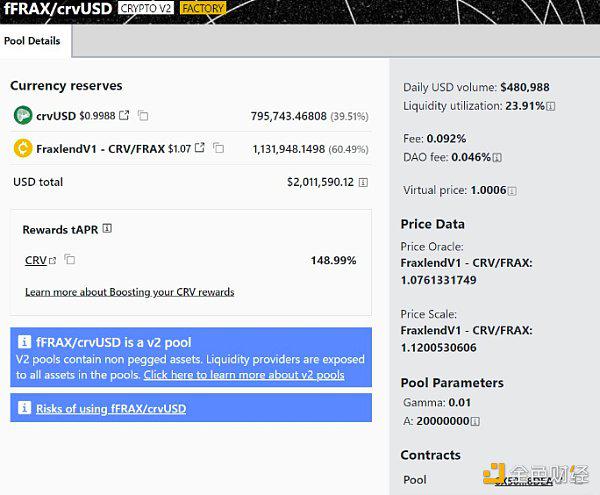Screen dimensions: 600x495
Task: Click Liquidity utilization info icon
Action: (551, 106)
